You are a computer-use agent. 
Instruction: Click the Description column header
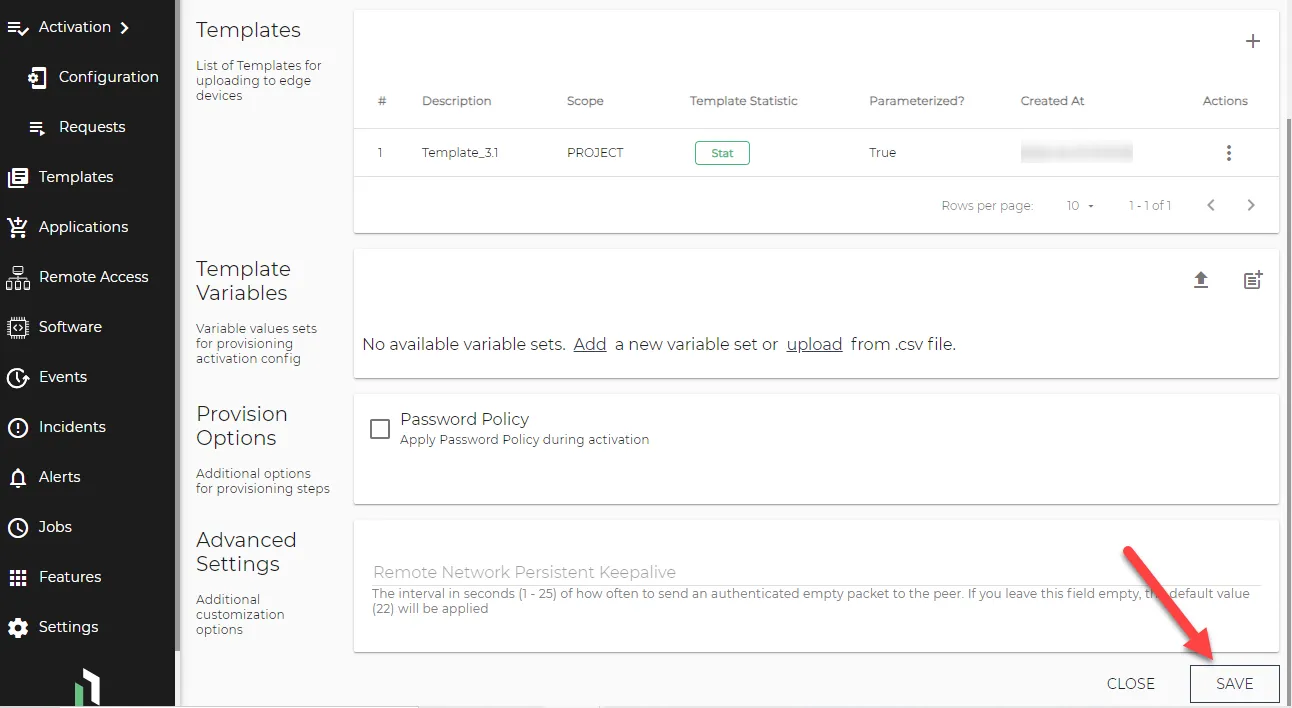click(456, 101)
